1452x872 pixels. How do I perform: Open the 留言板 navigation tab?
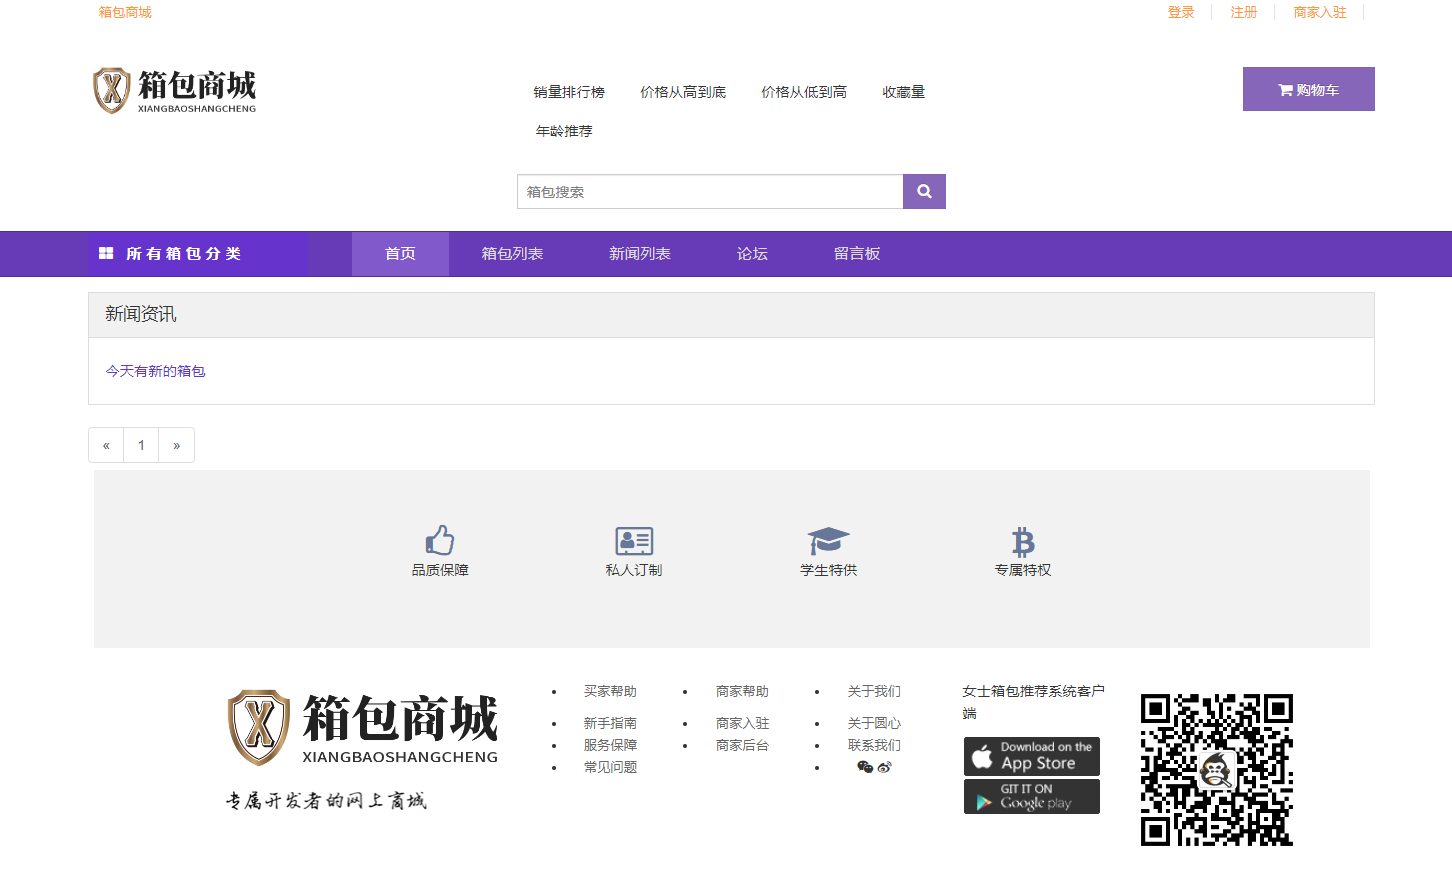[x=857, y=254]
